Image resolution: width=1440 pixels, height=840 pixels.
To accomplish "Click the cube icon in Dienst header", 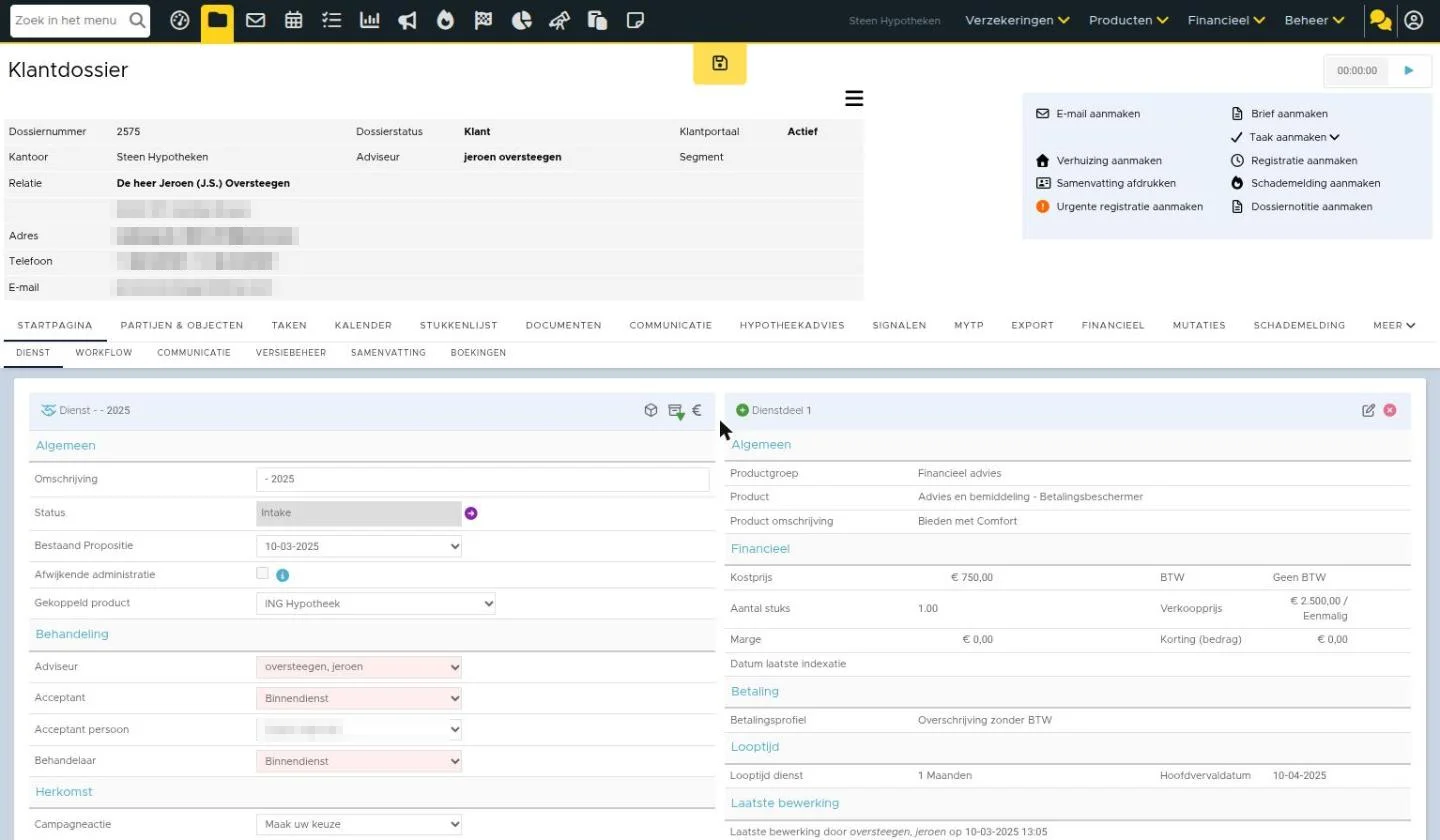I will [x=651, y=410].
